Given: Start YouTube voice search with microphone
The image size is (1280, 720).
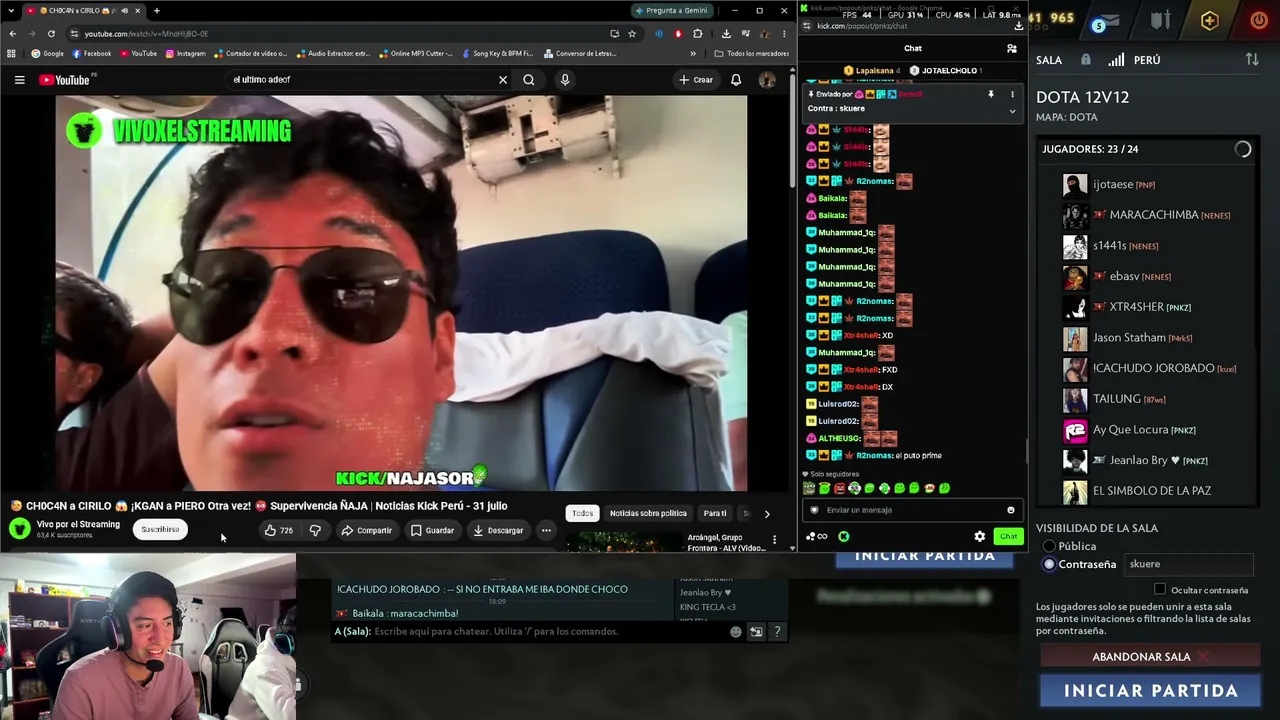Looking at the screenshot, I should tap(565, 80).
